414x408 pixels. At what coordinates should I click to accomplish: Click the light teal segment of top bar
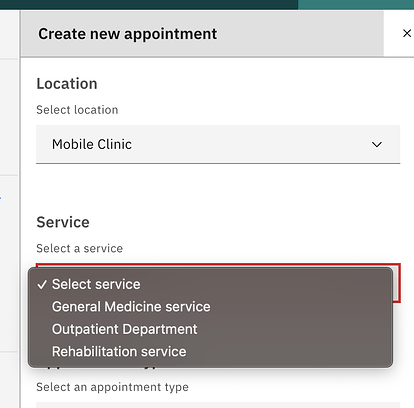(356, 4)
